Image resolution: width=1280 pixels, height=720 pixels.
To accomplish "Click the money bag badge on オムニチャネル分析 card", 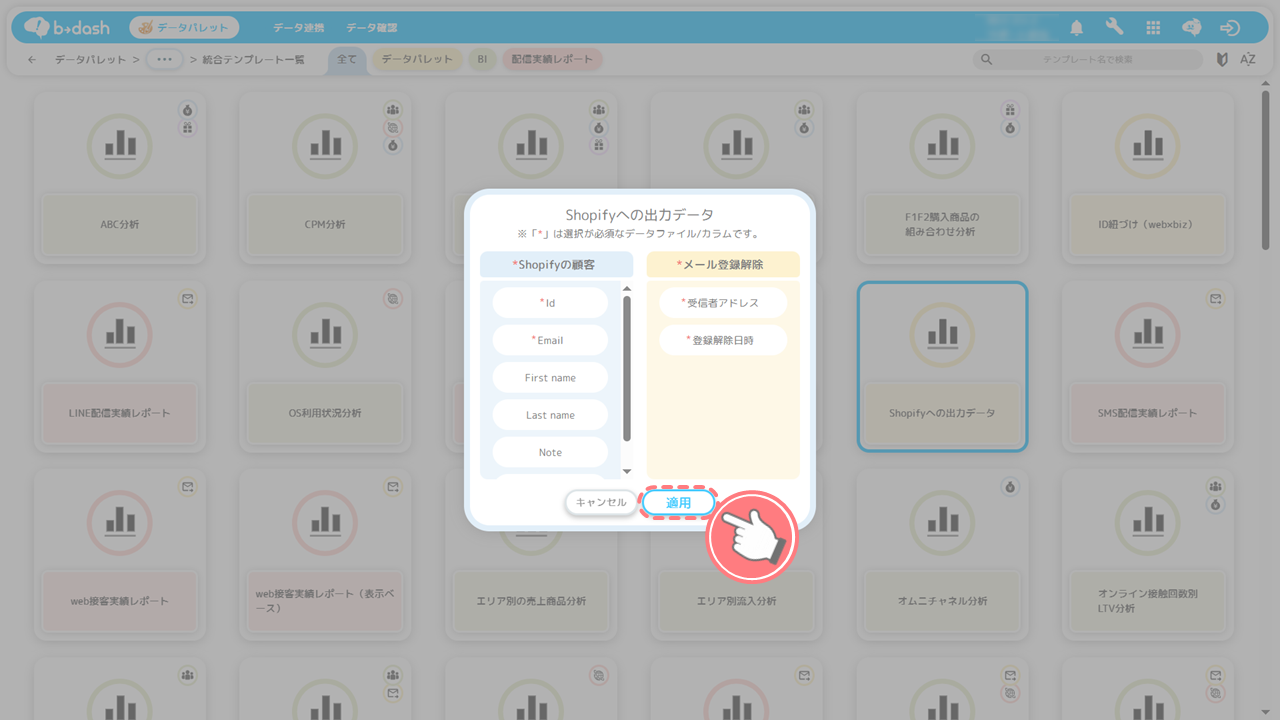I will tap(1010, 487).
